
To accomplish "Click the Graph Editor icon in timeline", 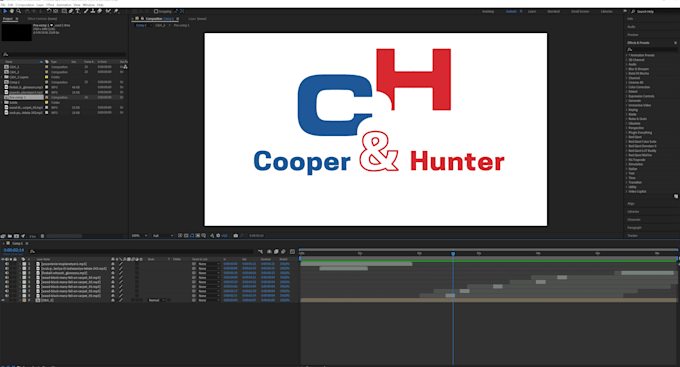I will click(x=292, y=251).
